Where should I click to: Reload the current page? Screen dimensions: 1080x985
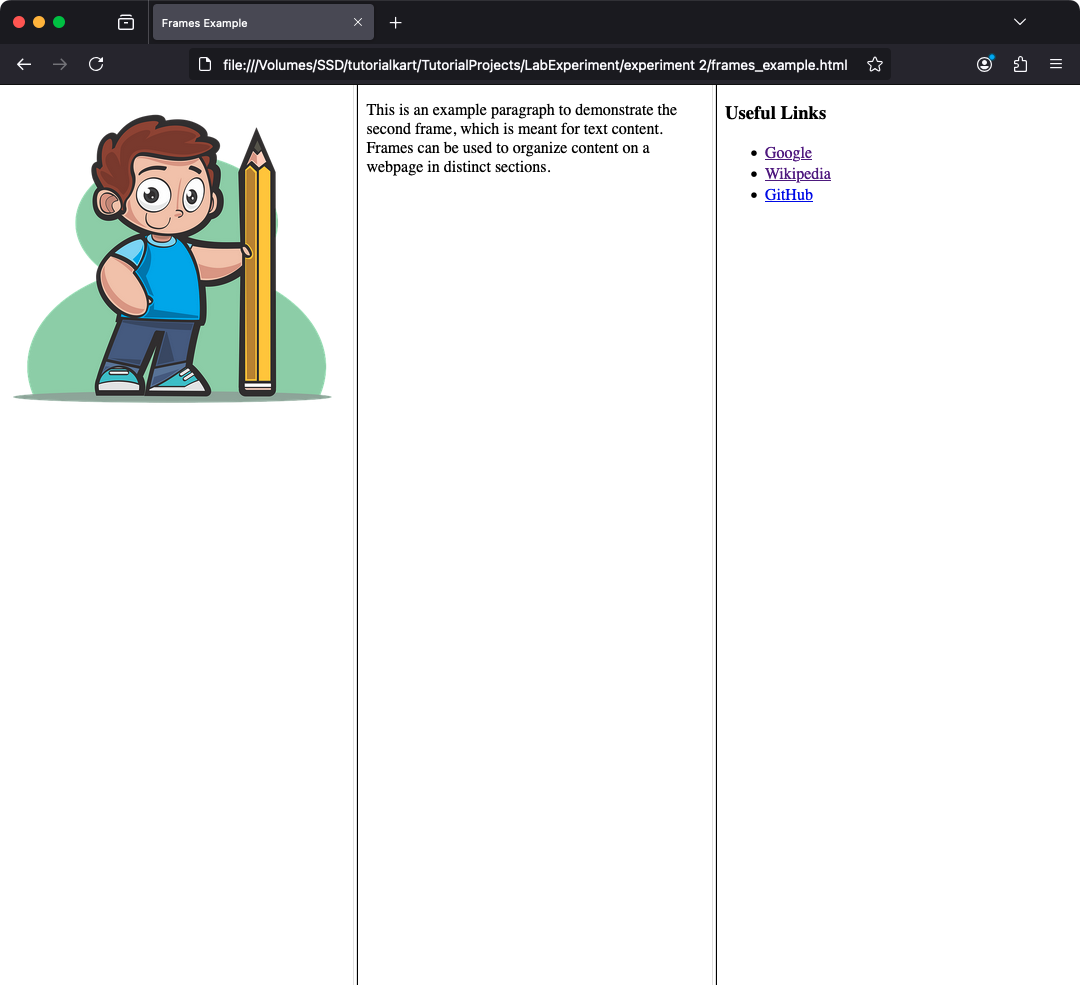point(96,64)
